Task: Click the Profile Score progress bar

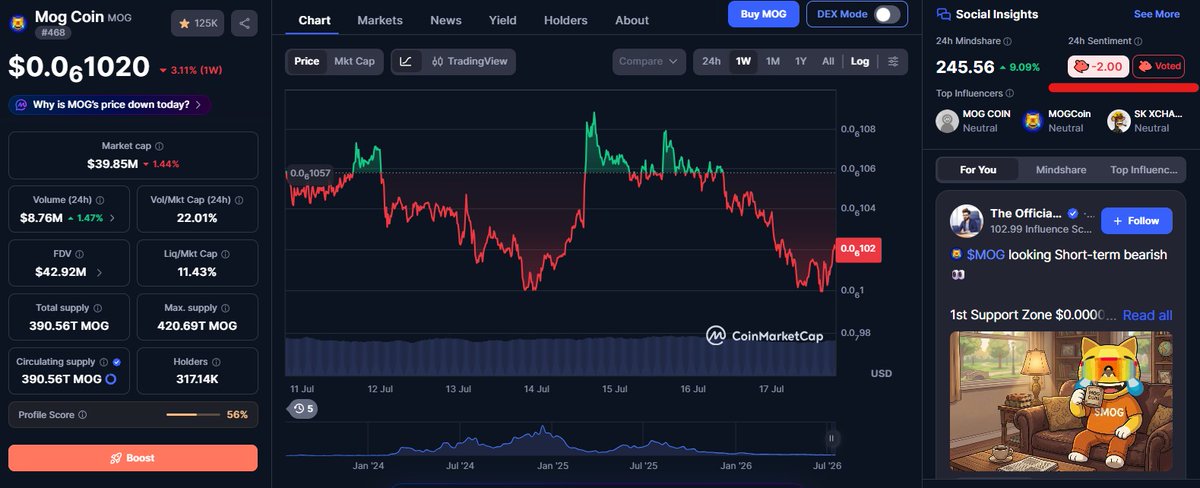Action: tap(191, 414)
